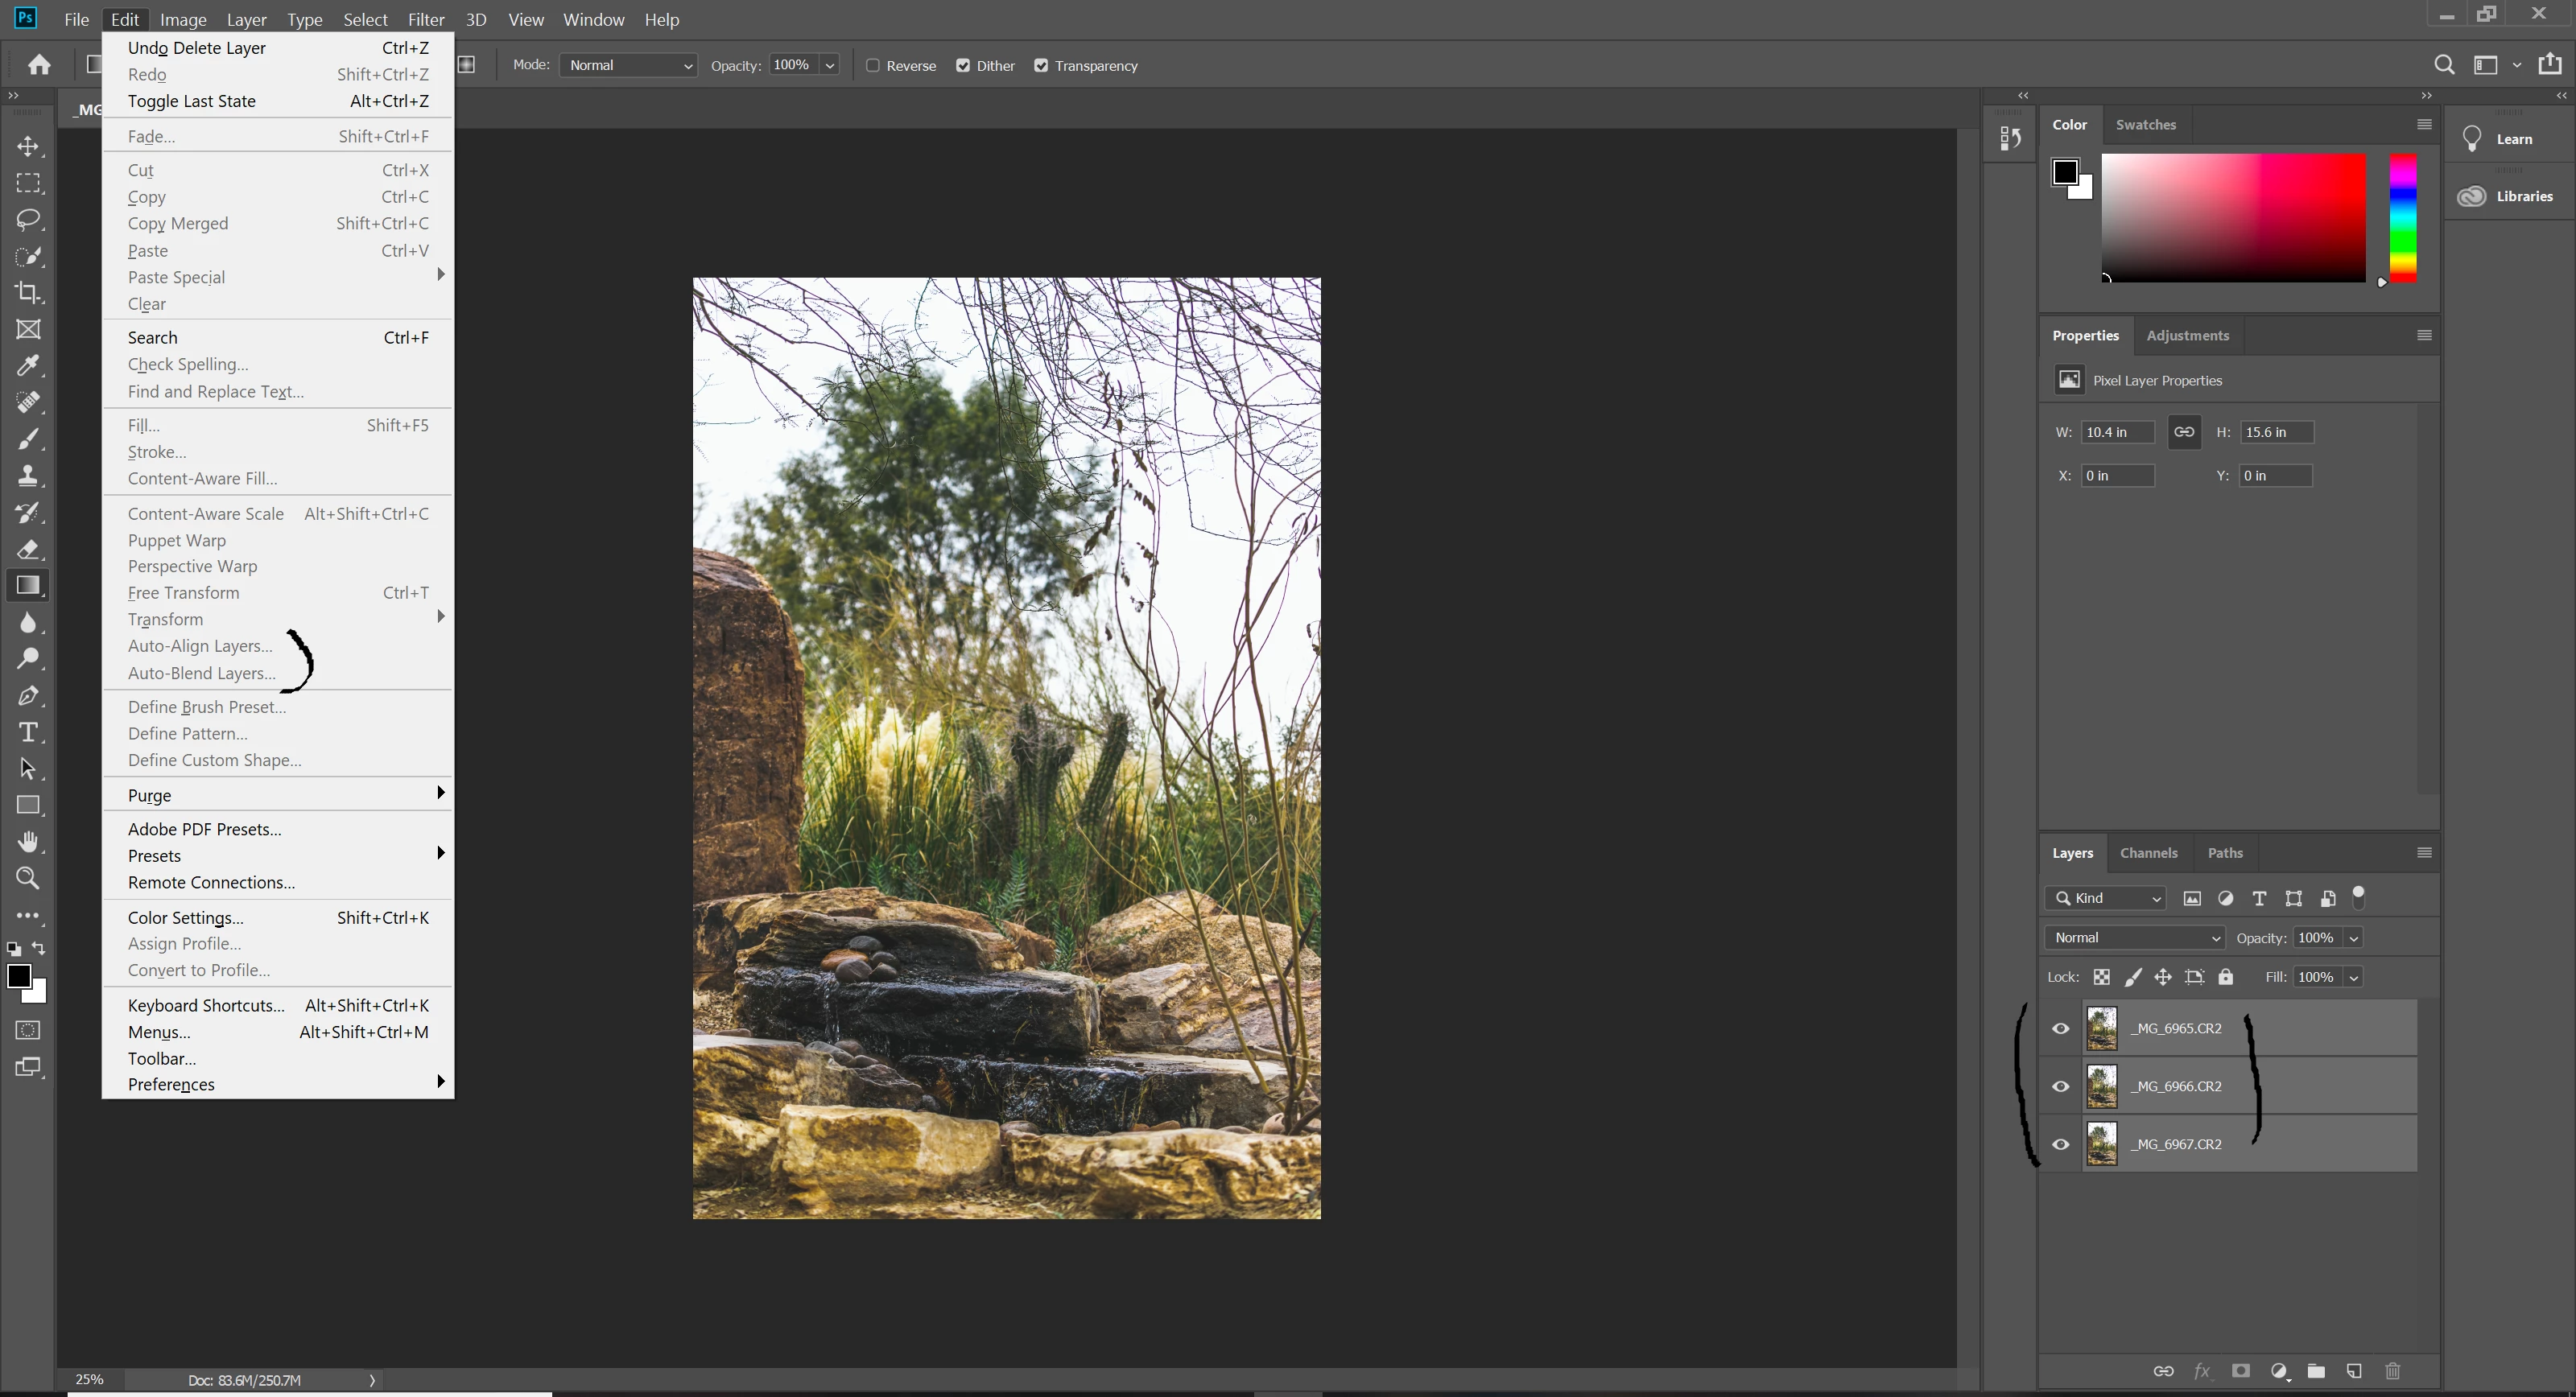Hide the _MG_6966.CR2 layer
The width and height of the screenshot is (2576, 1397).
[2061, 1086]
